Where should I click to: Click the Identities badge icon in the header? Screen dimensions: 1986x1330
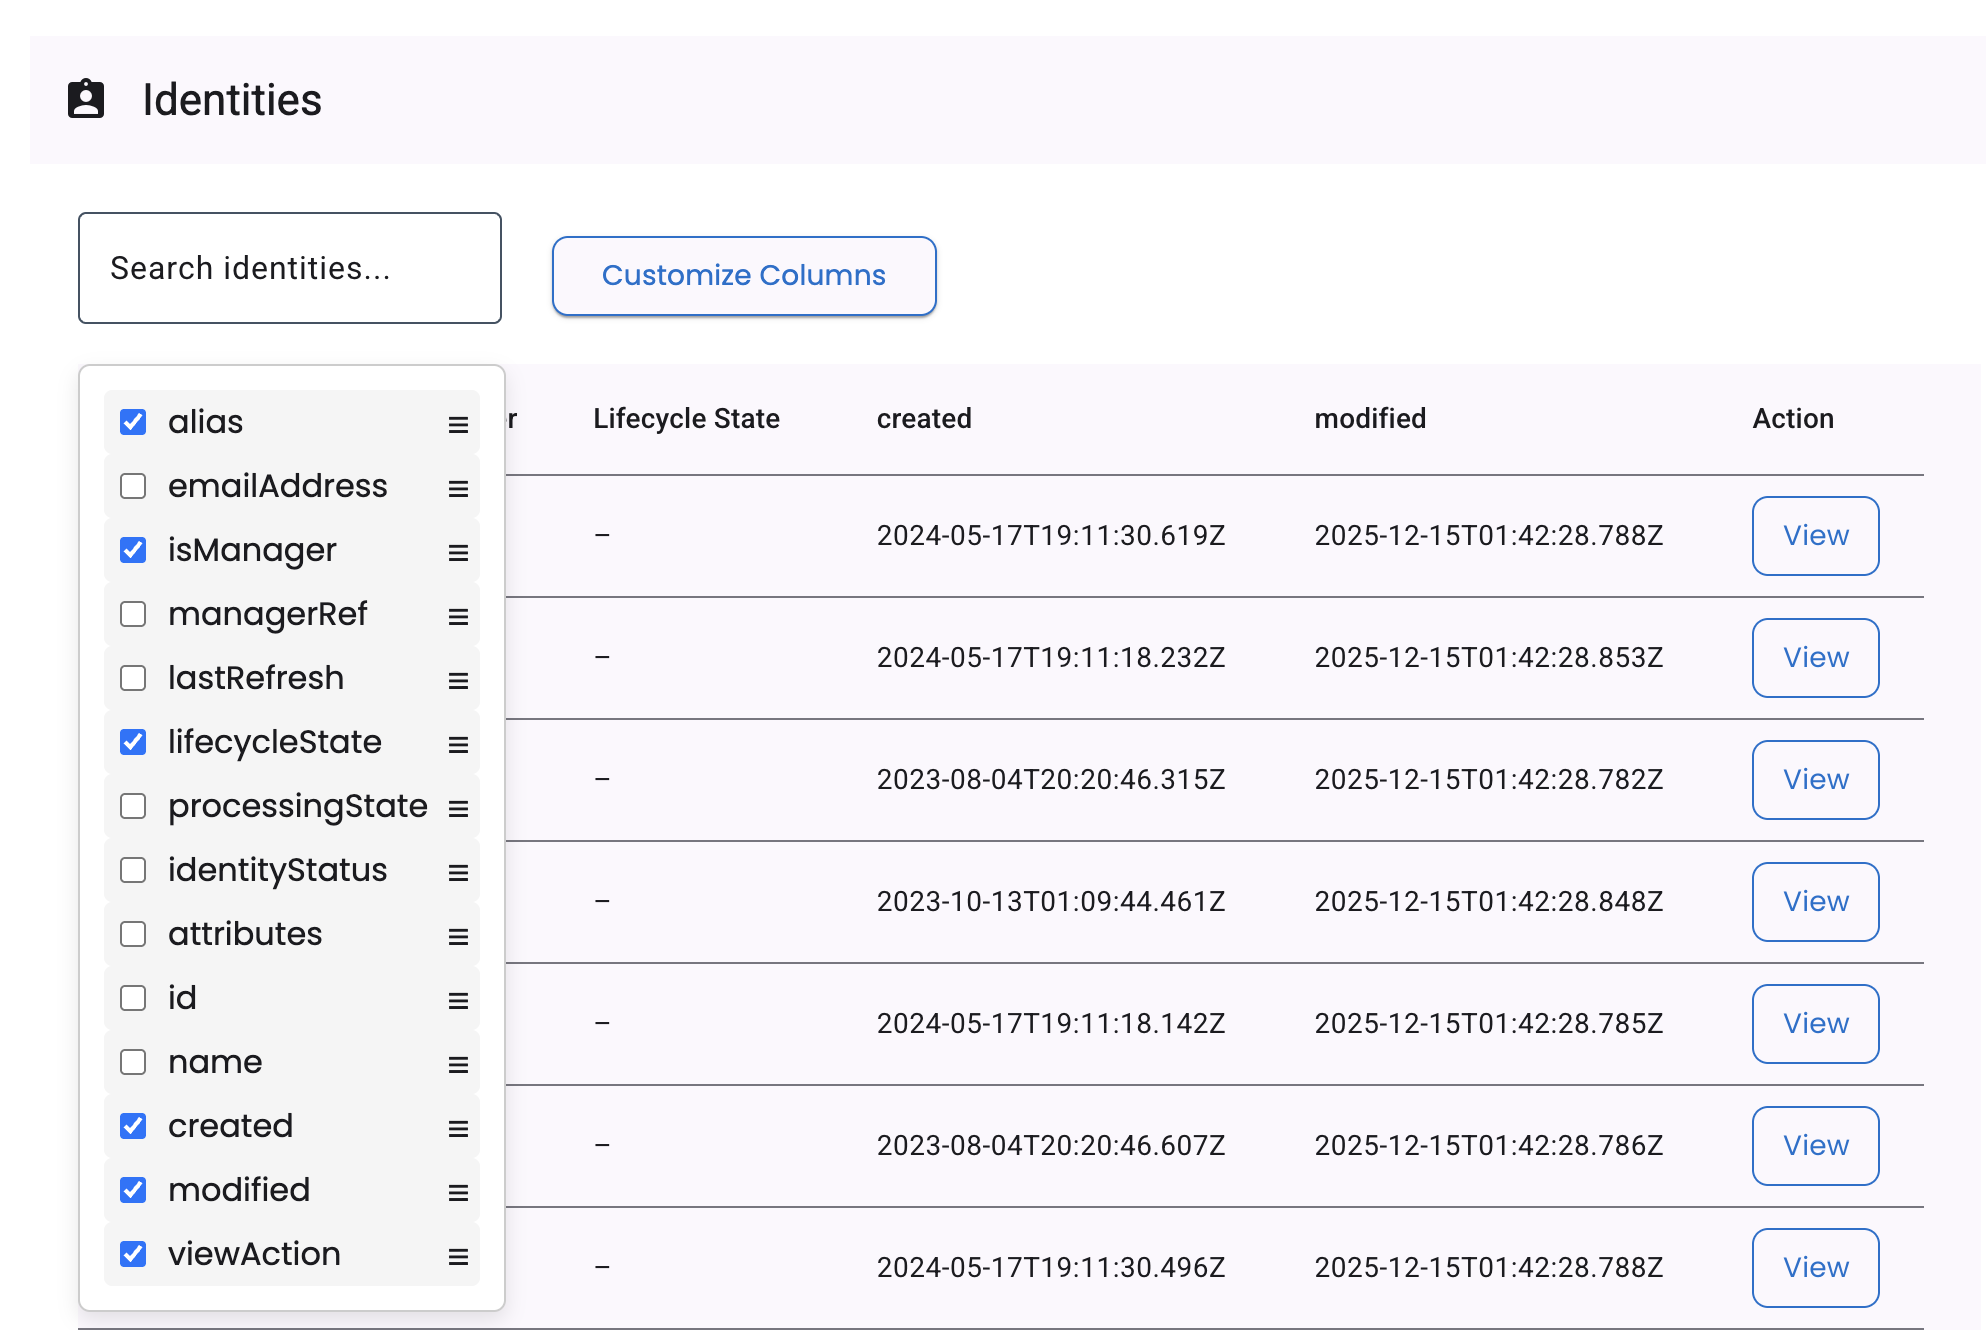[x=87, y=98]
